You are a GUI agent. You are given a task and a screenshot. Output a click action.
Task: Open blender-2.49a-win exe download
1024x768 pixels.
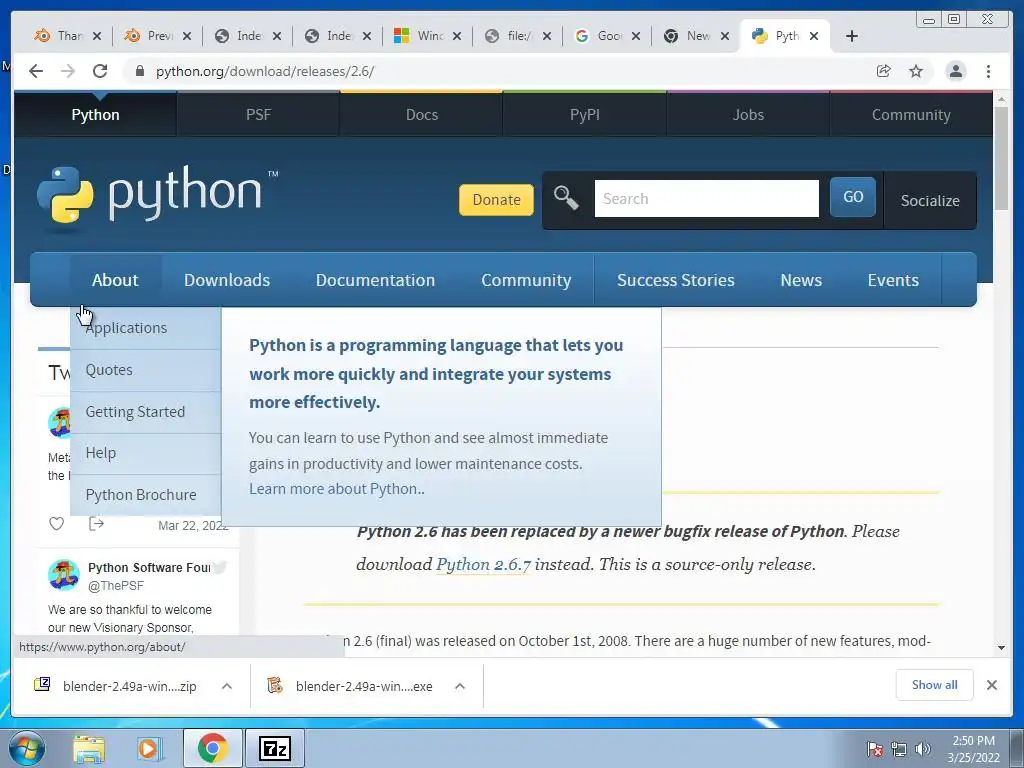point(364,686)
